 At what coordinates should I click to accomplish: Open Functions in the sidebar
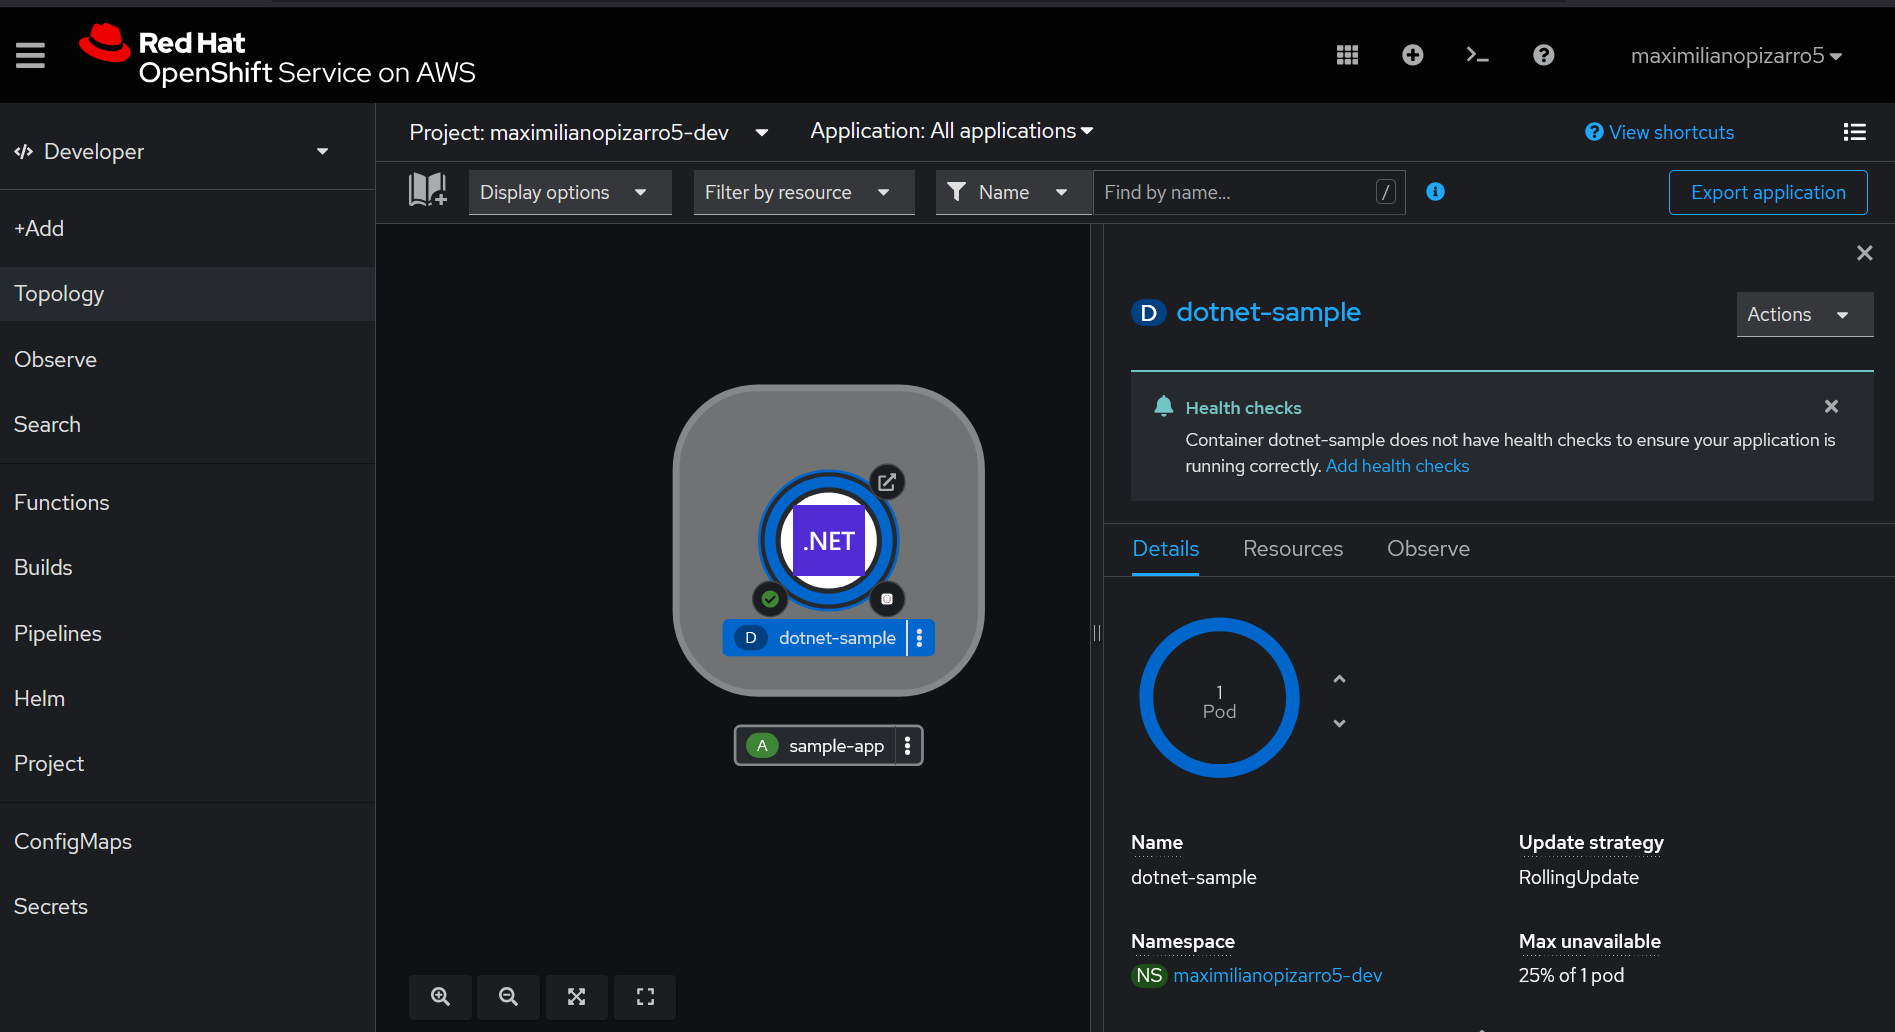pyautogui.click(x=187, y=502)
